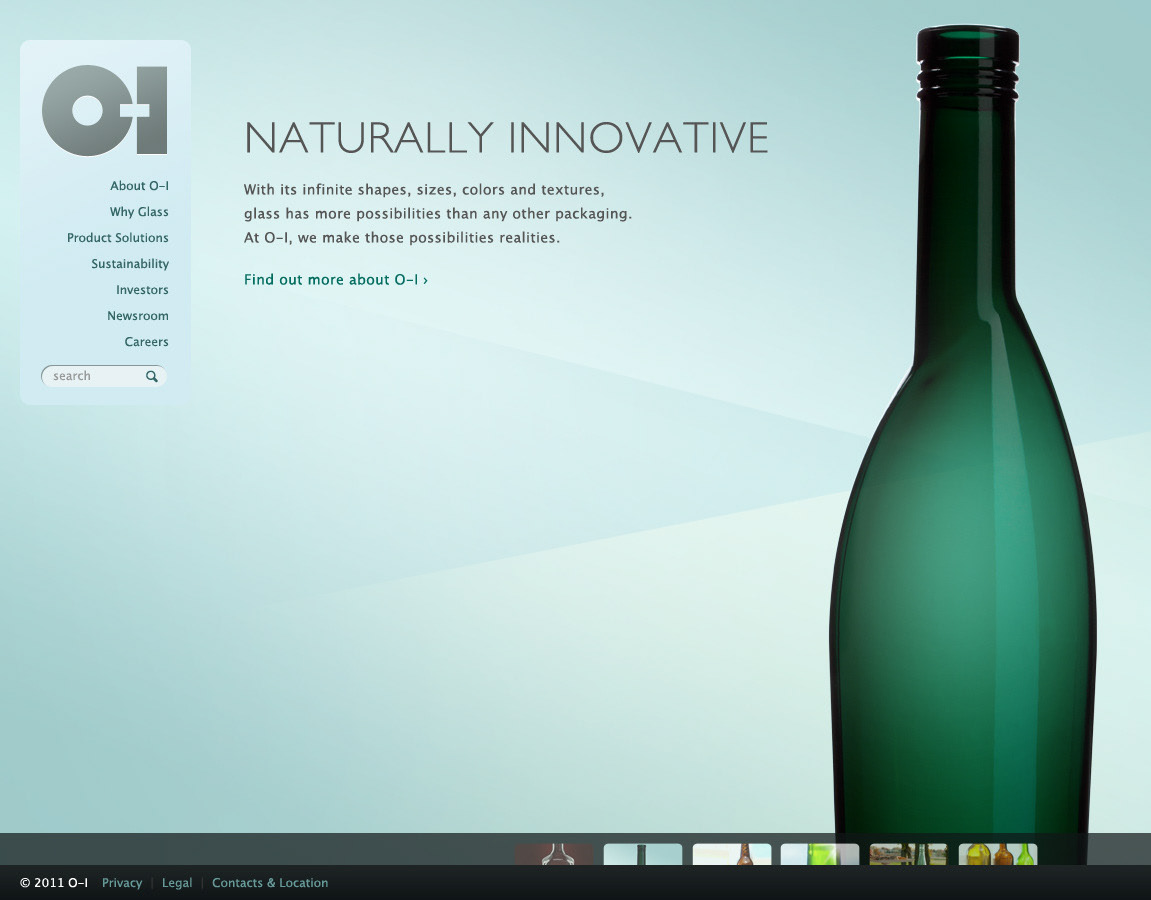Visit the Careers page
Screen dimensions: 1151x900
coord(147,341)
